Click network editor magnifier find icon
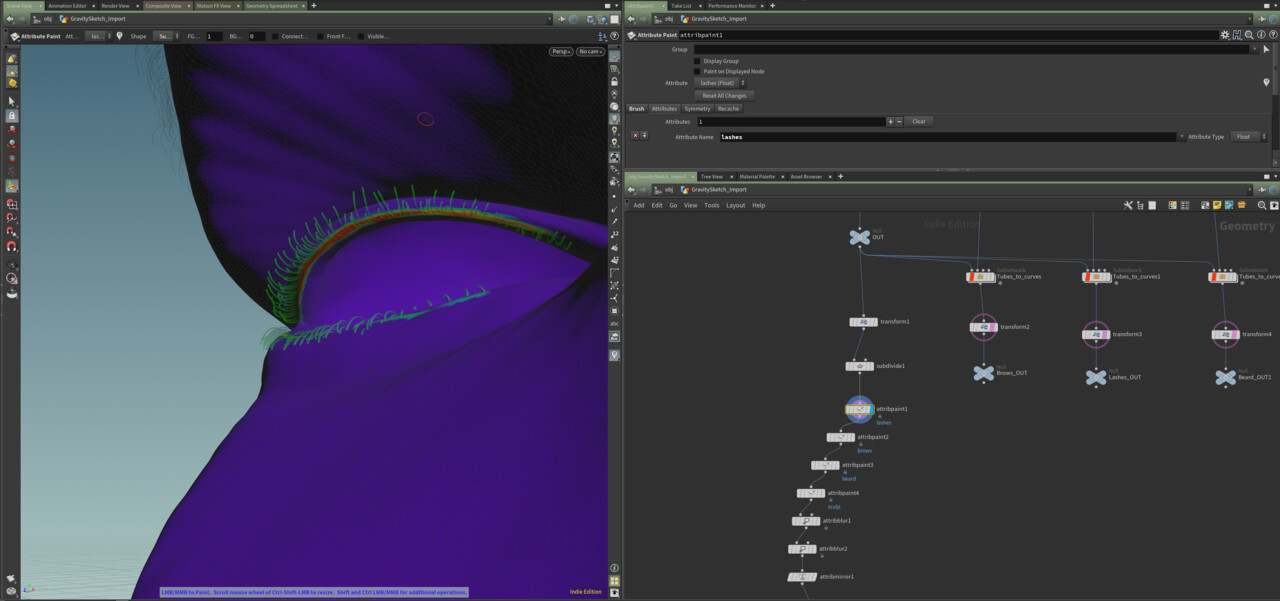Viewport: 1280px width, 601px height. point(1262,205)
